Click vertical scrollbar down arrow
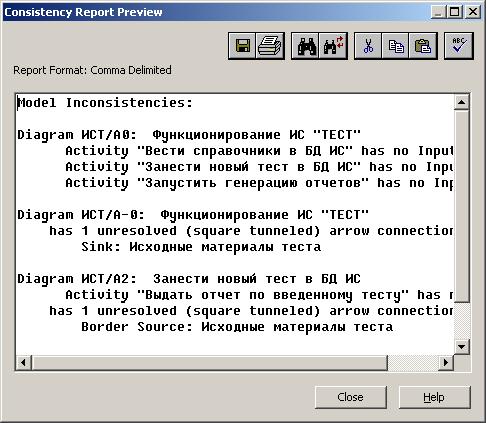This screenshot has height=423, width=486. click(462, 347)
